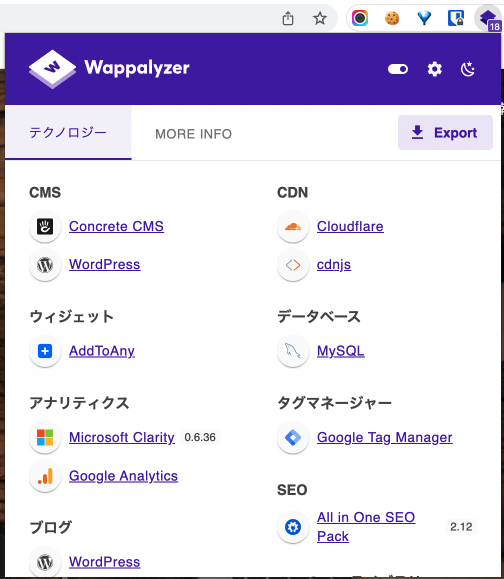Click the AddToAny plus icon
This screenshot has width=504, height=579.
point(45,351)
